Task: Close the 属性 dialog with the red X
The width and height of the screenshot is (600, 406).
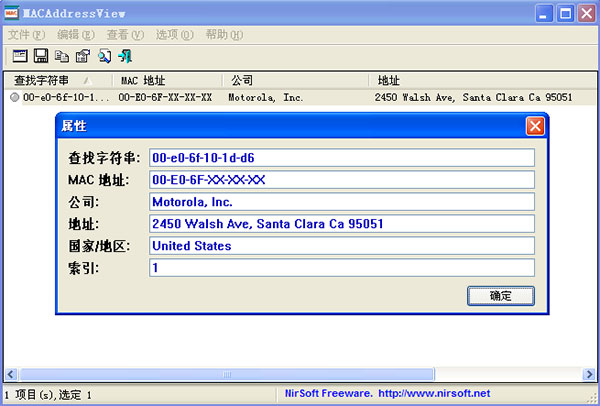Action: coord(535,126)
